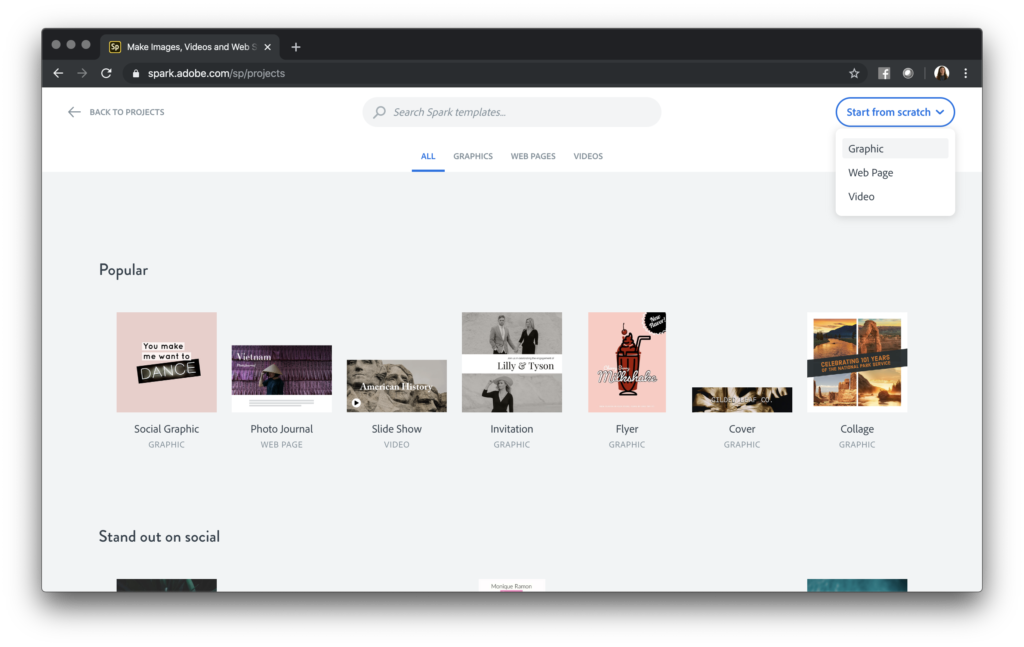The width and height of the screenshot is (1024, 647).
Task: Click the browser back arrow icon
Action: [58, 73]
